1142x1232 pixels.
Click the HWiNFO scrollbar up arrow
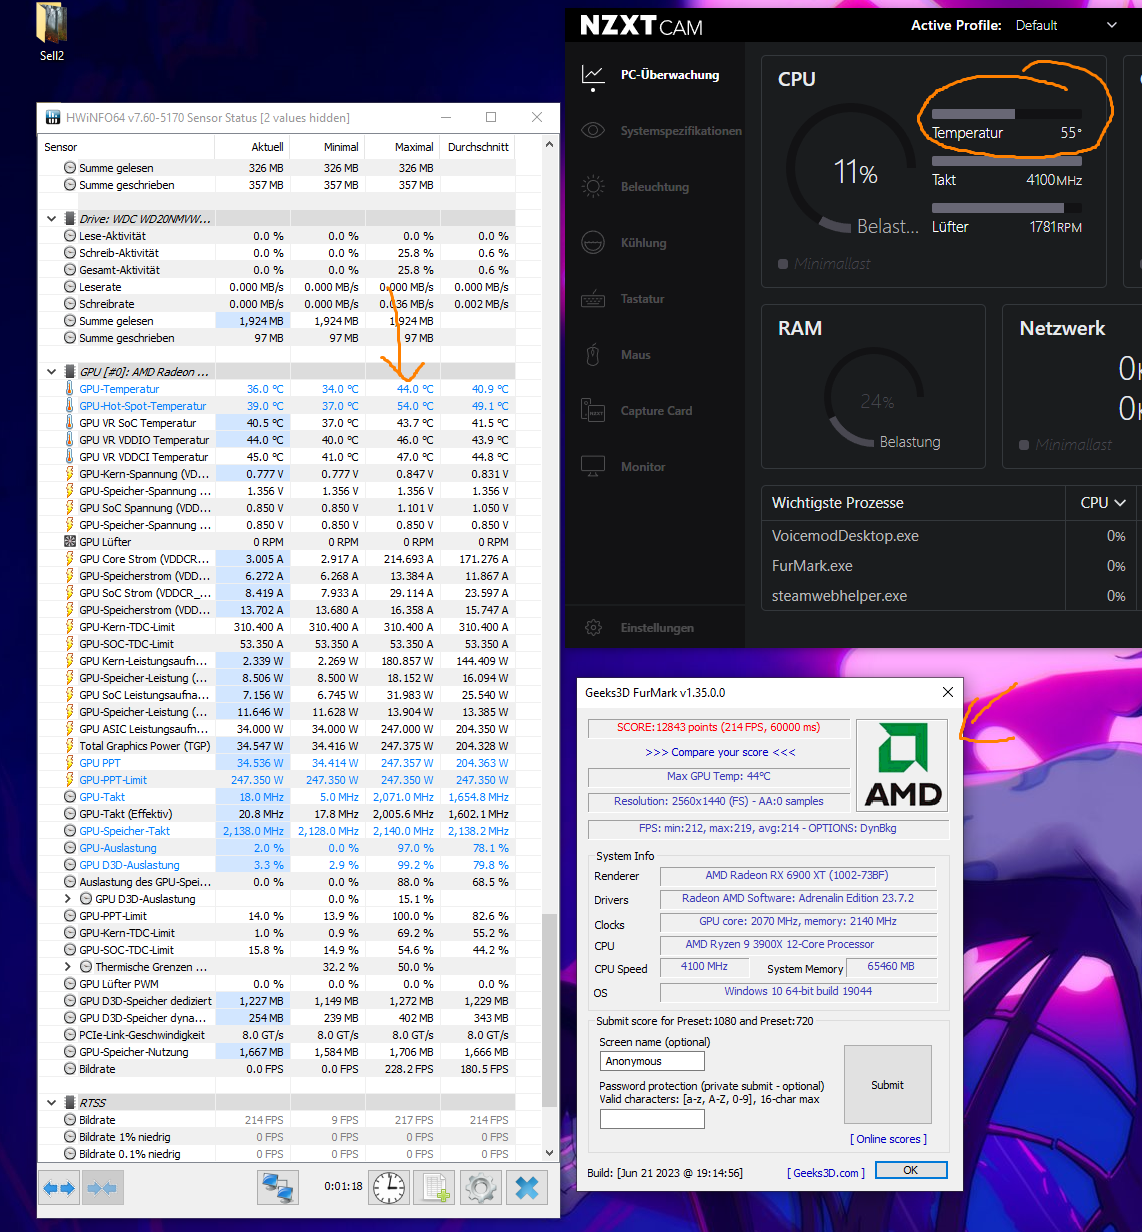coord(549,146)
